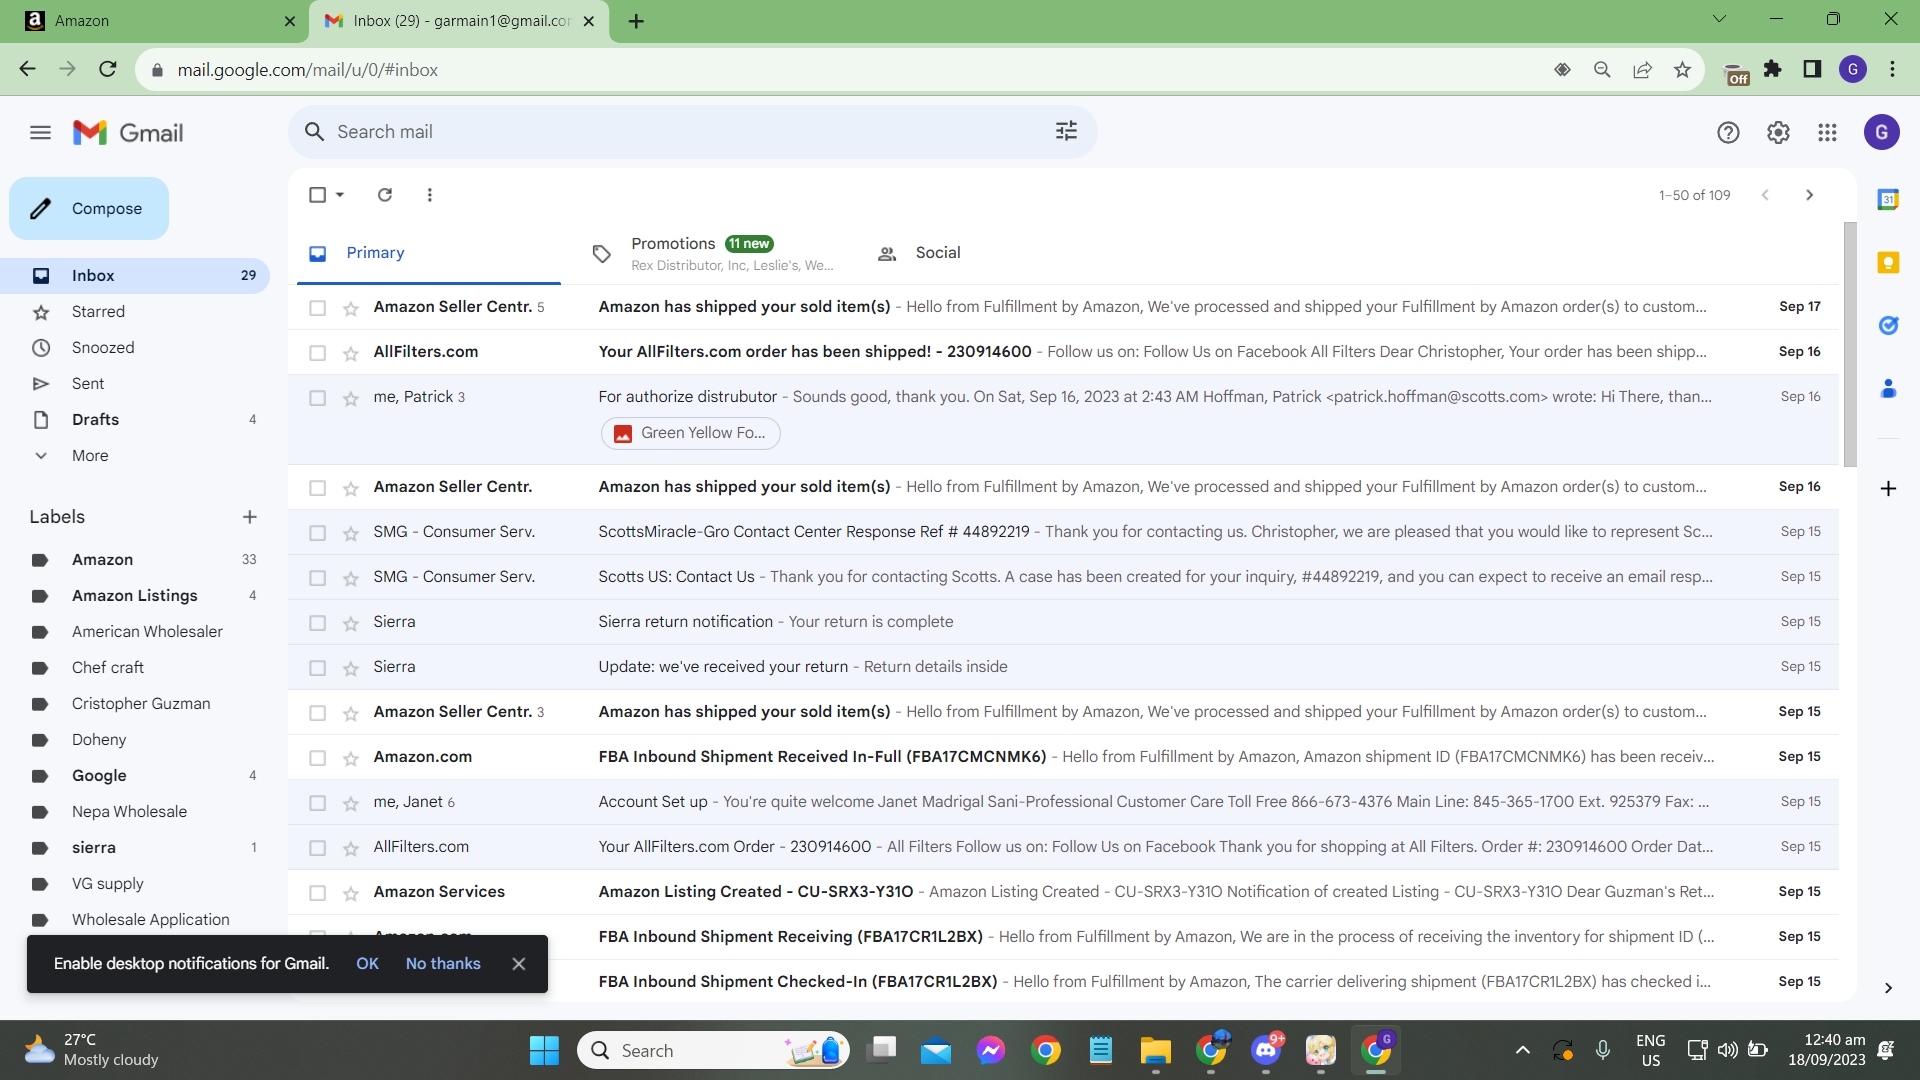The width and height of the screenshot is (1920, 1080).
Task: Open Google Tasks side panel icon
Action: point(1888,325)
